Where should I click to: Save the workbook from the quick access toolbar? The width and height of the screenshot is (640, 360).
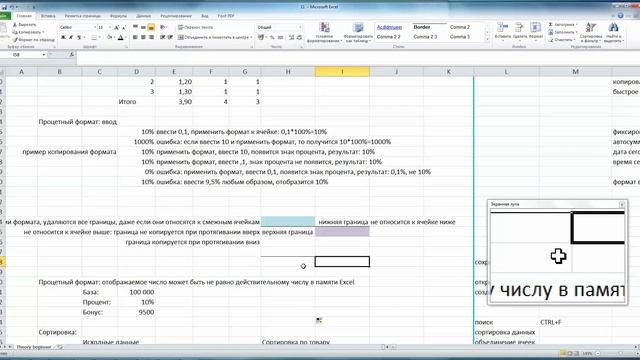[4, 7]
